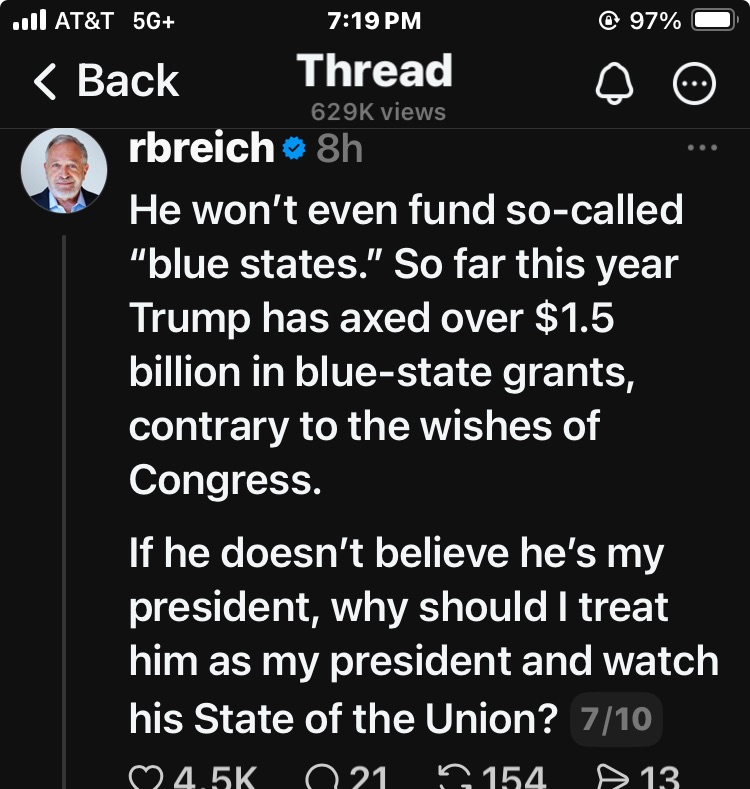Tap the battery icon in status bar
Screen dimensions: 750x789
pos(714,21)
